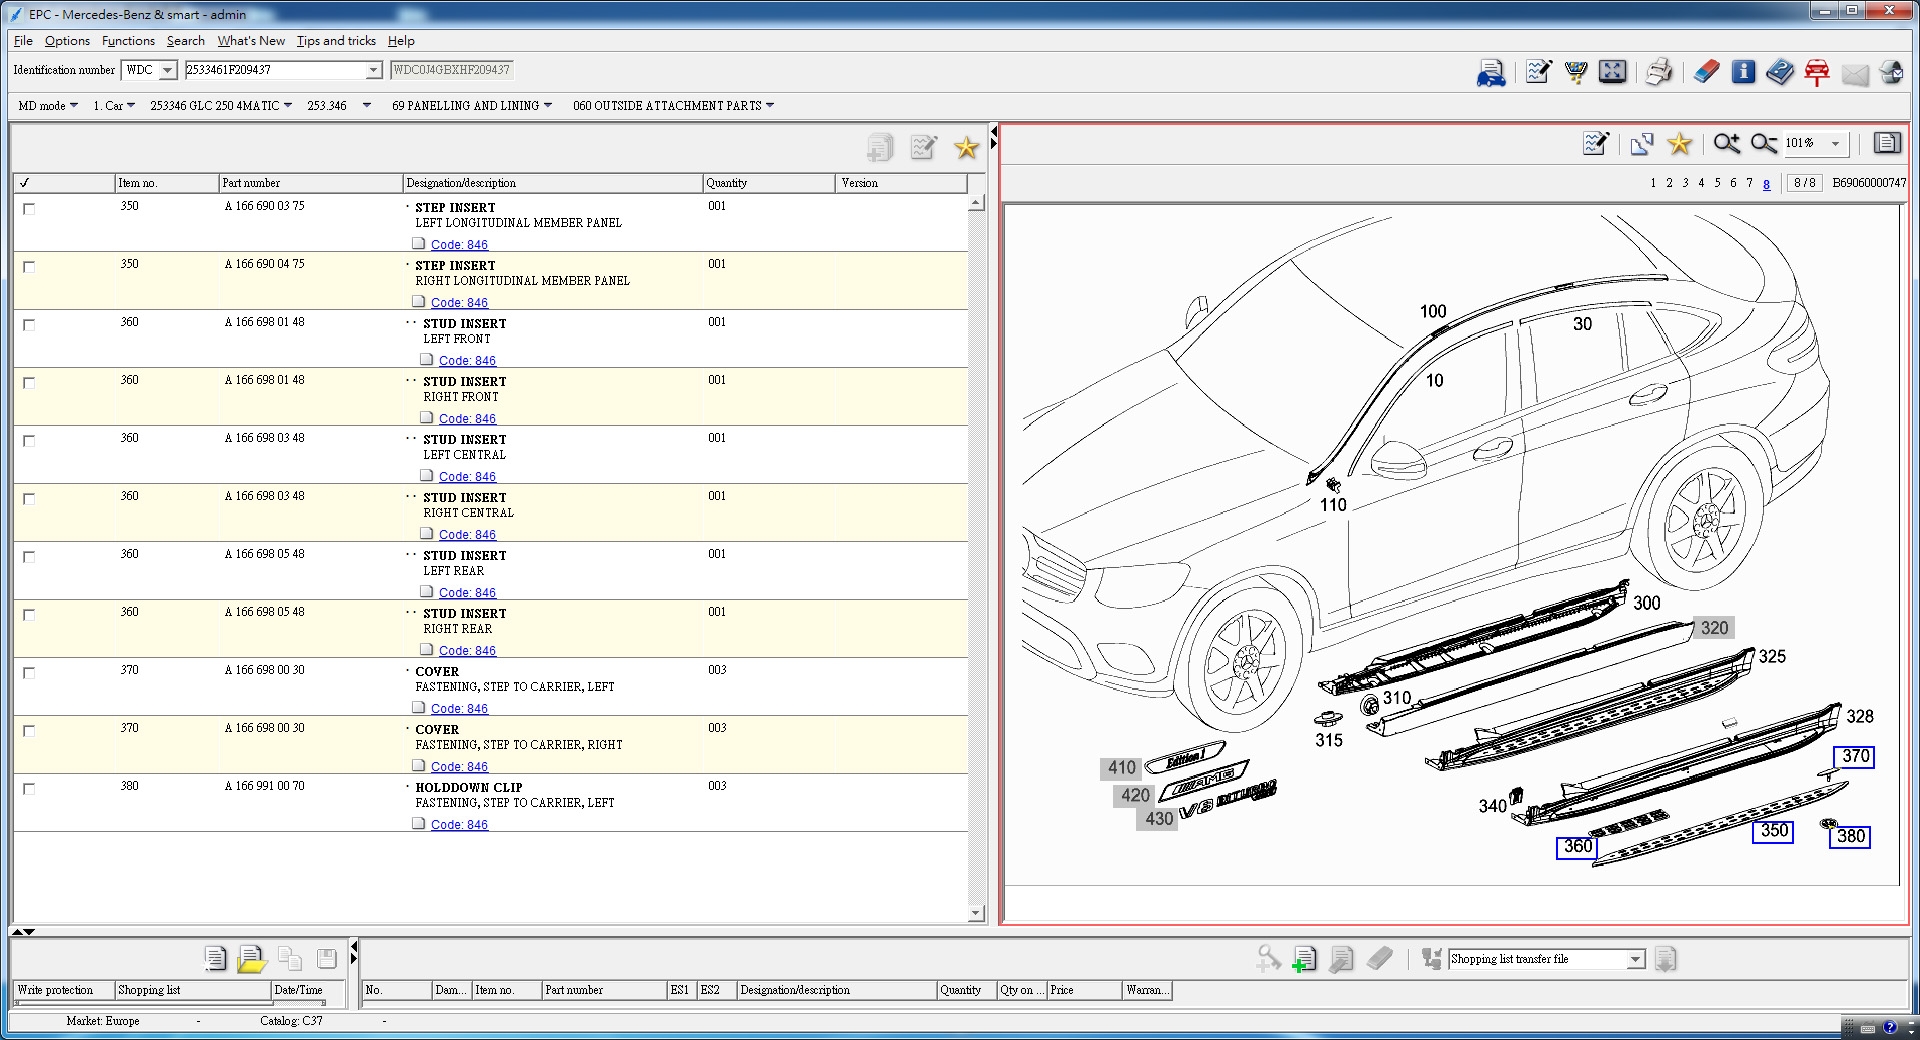Open the notes editor in top toolbar
Screen dimensions: 1920x1040
click(x=1538, y=72)
